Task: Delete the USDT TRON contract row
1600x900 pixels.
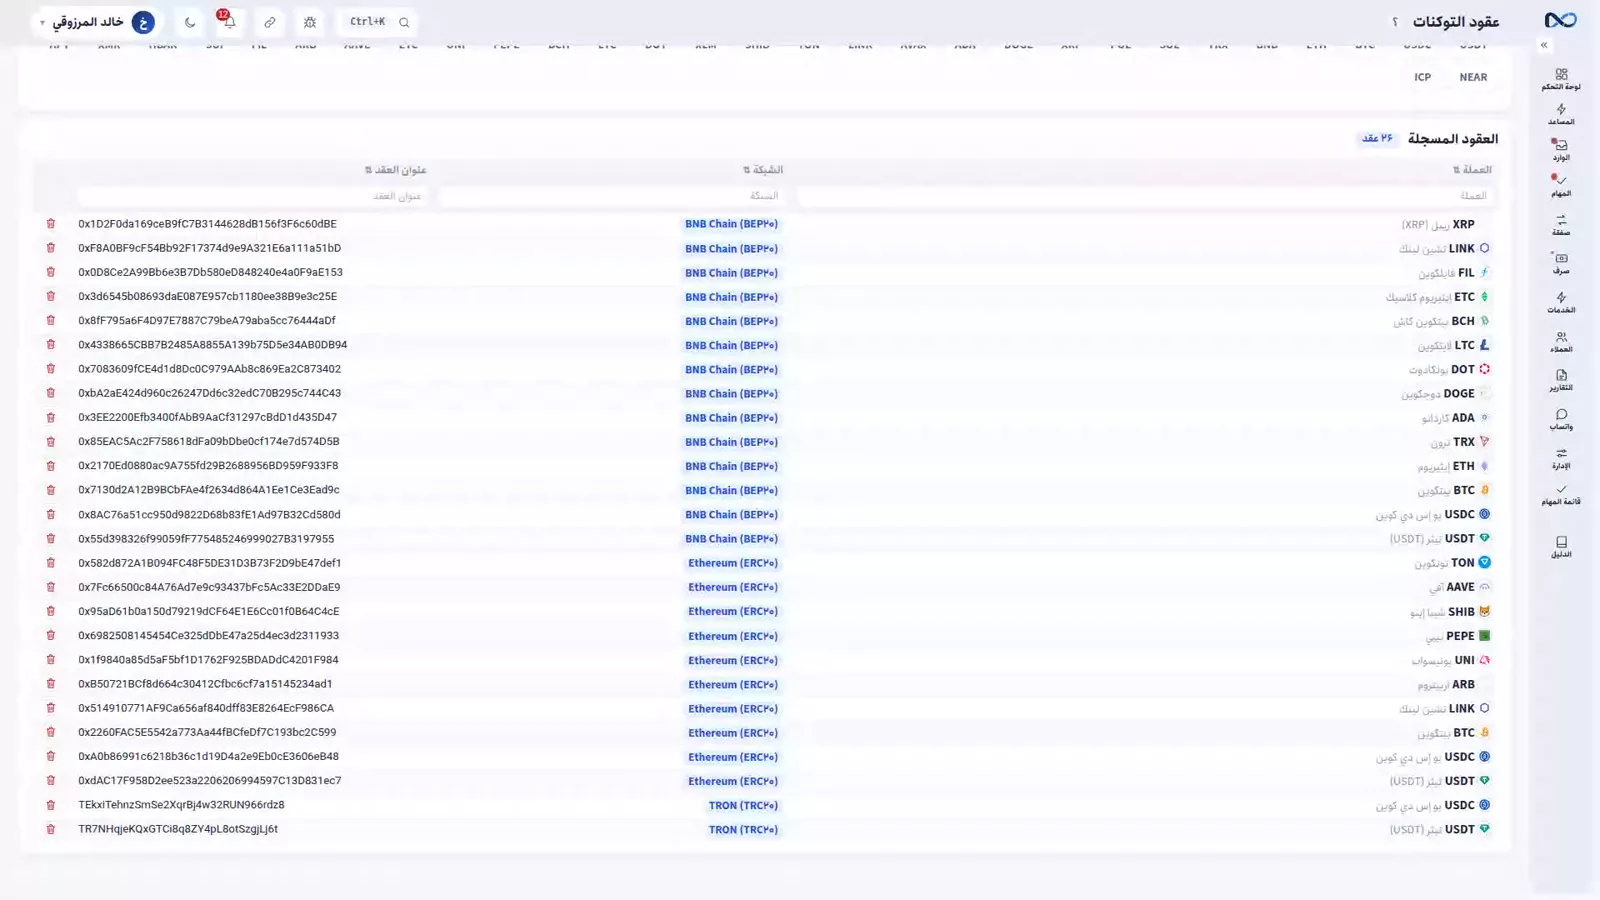Action: tap(50, 829)
